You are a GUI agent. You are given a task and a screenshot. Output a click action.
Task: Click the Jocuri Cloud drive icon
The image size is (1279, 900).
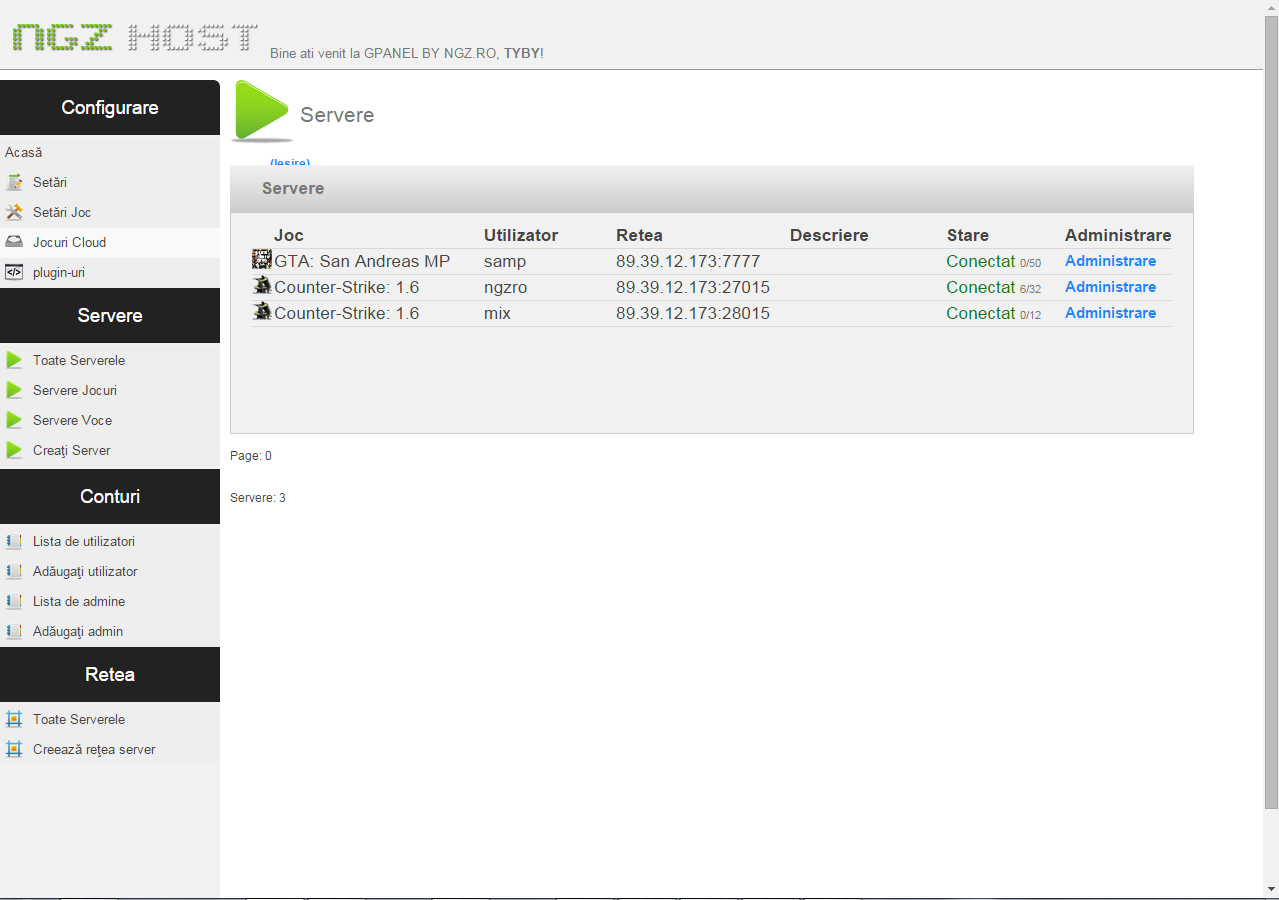point(14,242)
